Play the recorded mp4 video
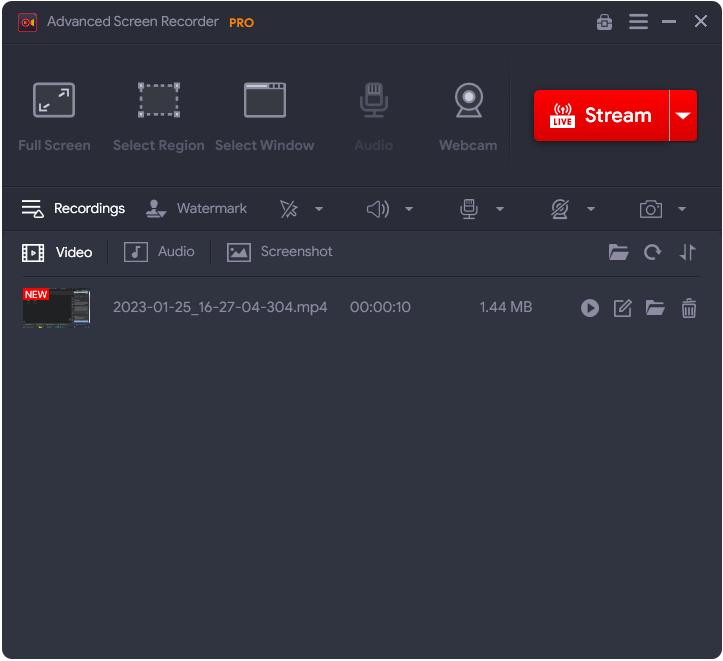 click(x=590, y=308)
